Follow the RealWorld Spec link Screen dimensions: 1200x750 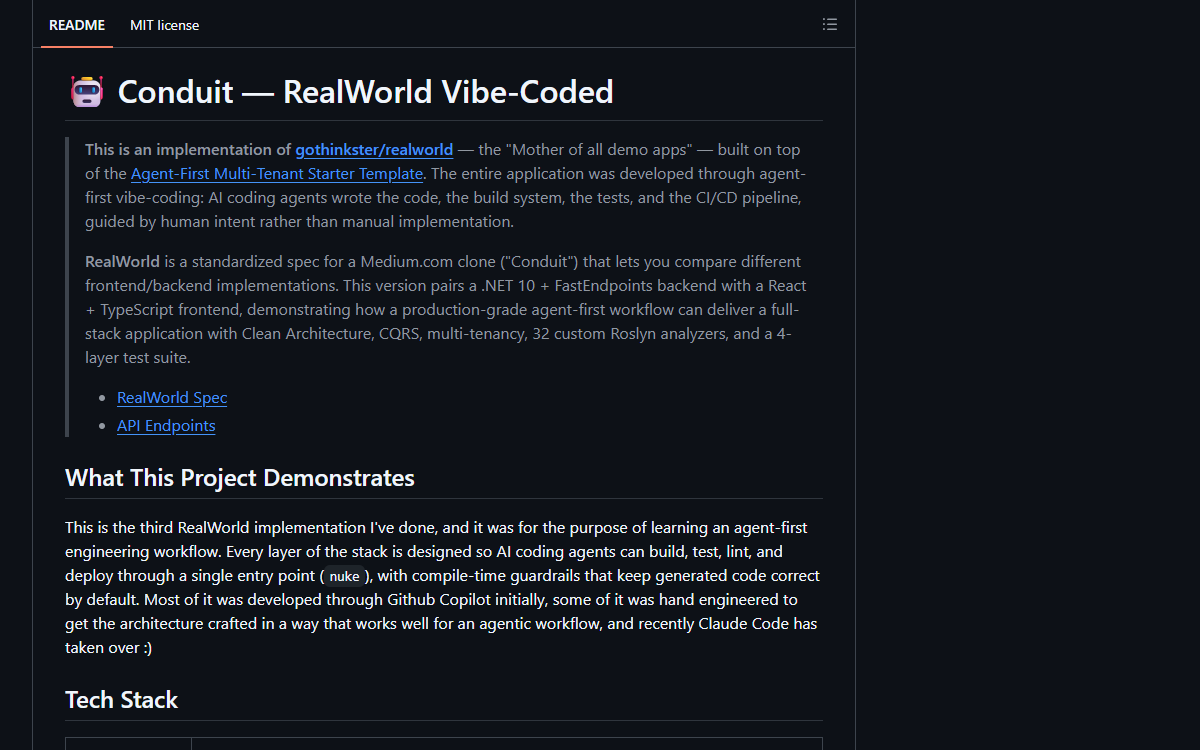(x=172, y=398)
